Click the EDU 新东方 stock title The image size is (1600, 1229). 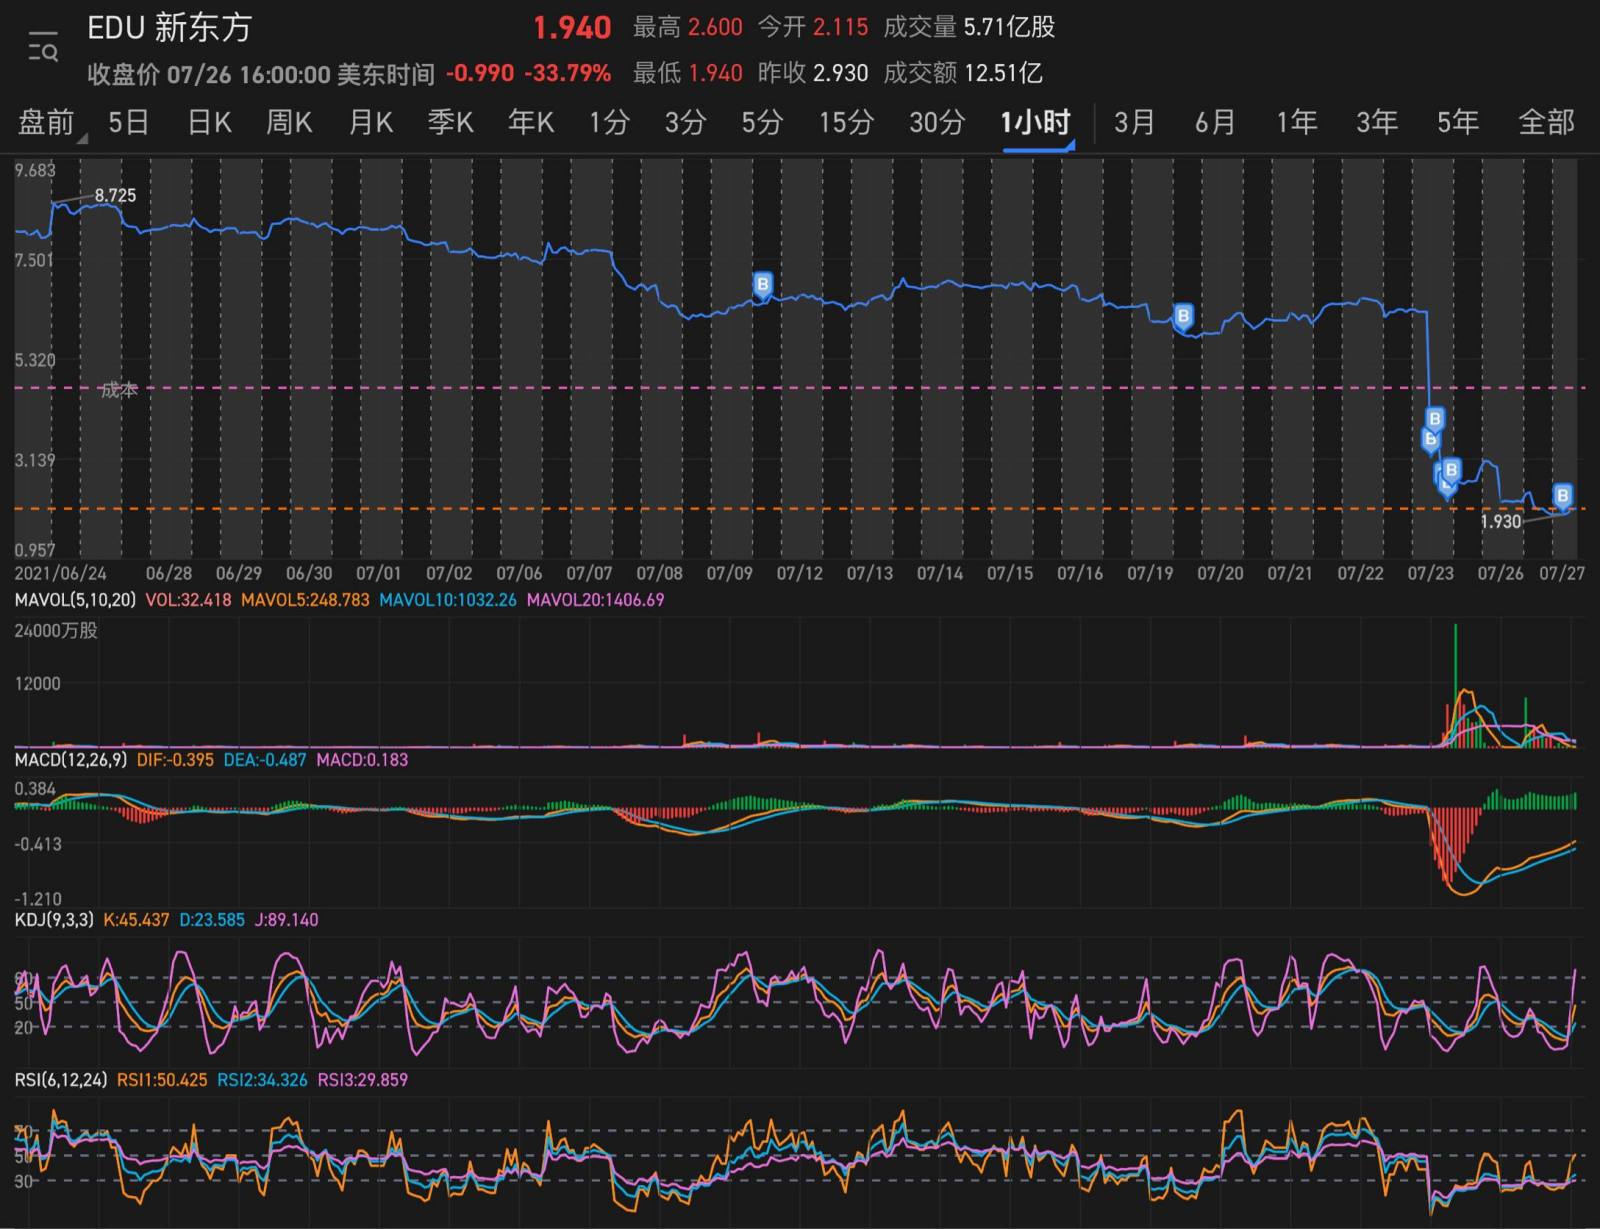coord(170,28)
